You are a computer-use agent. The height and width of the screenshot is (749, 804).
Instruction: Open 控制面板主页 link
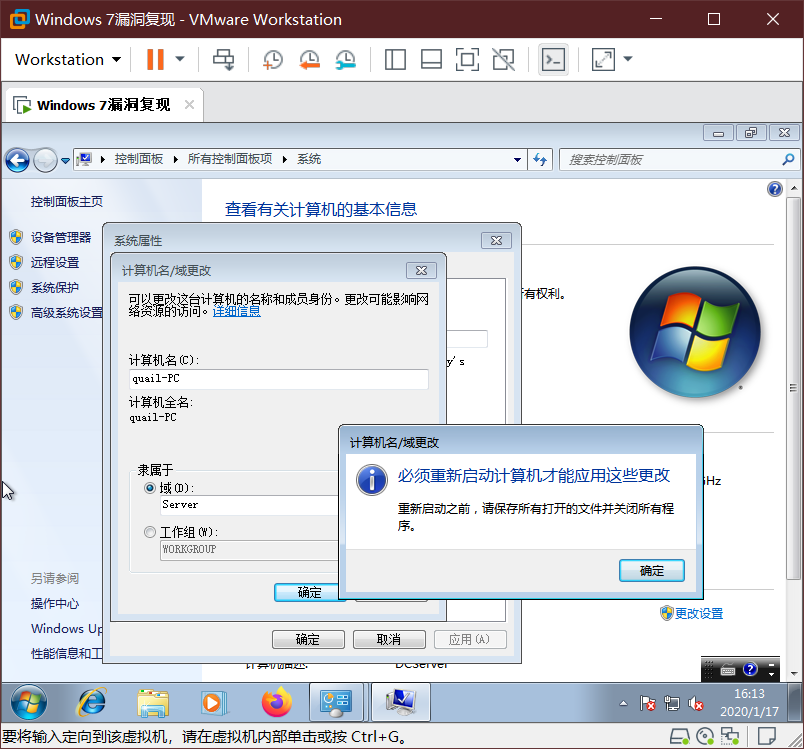[x=67, y=202]
